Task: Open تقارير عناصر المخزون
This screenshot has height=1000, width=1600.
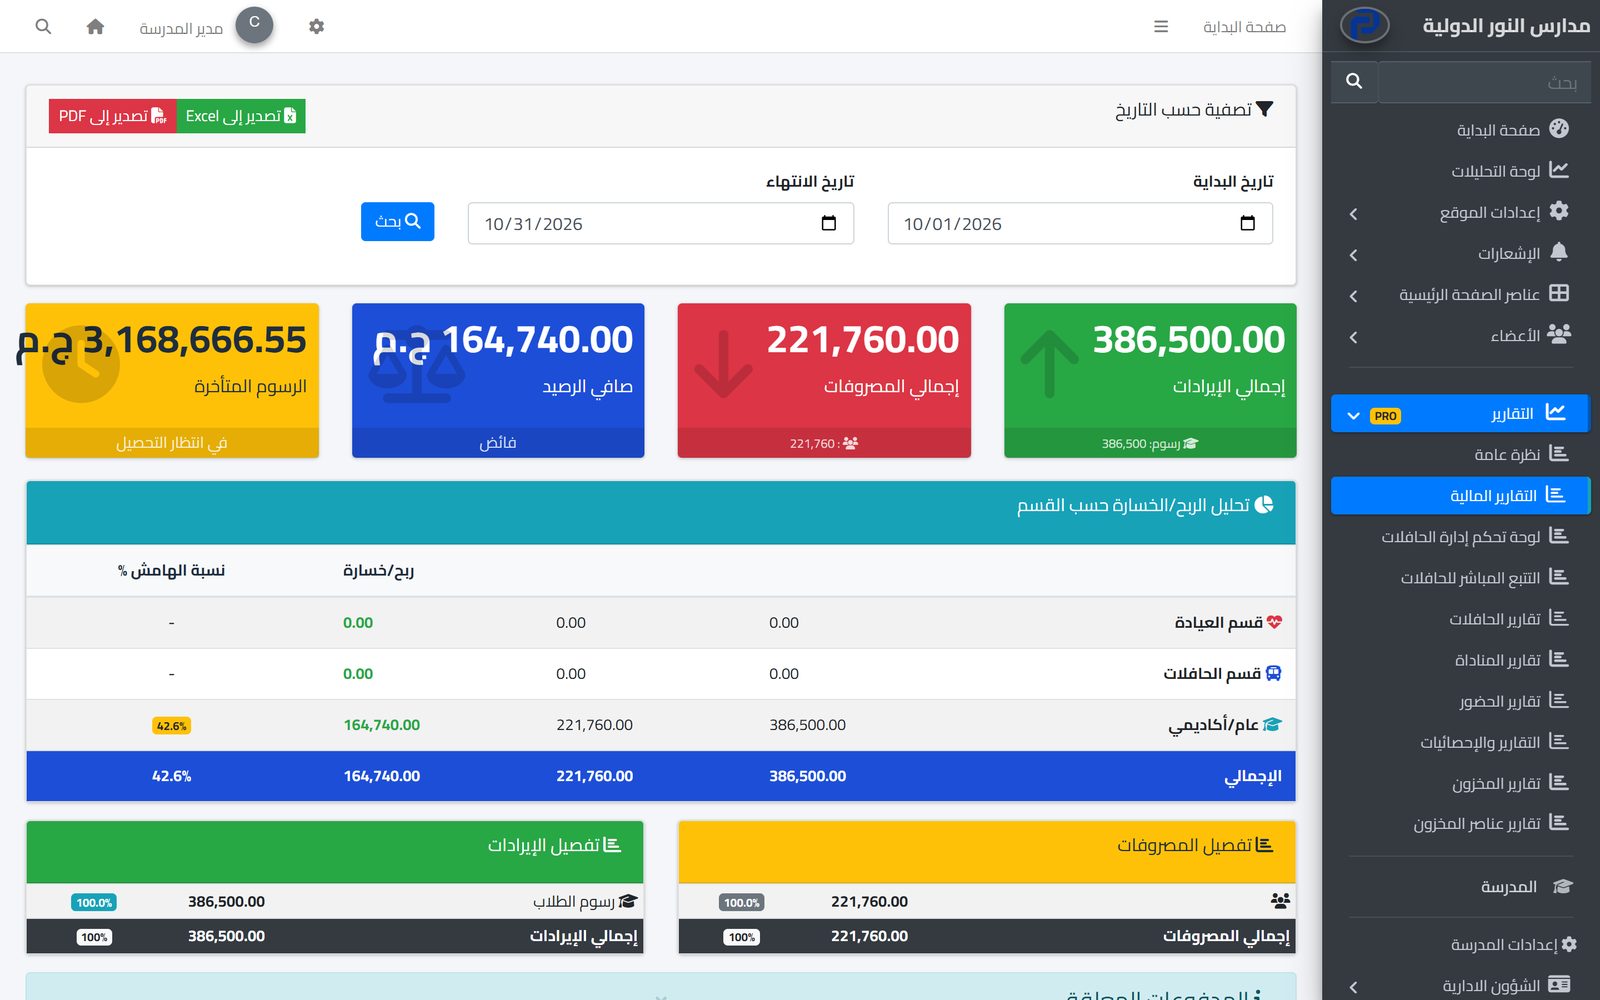Action: coord(1460,823)
